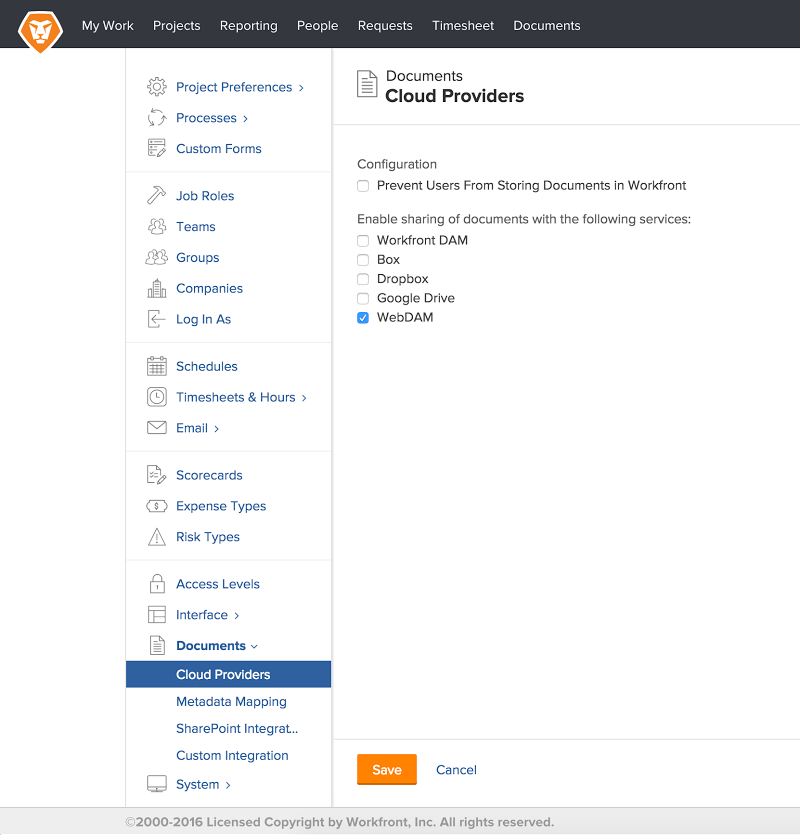Open the Custom Forms link
The image size is (800, 835).
coord(219,149)
